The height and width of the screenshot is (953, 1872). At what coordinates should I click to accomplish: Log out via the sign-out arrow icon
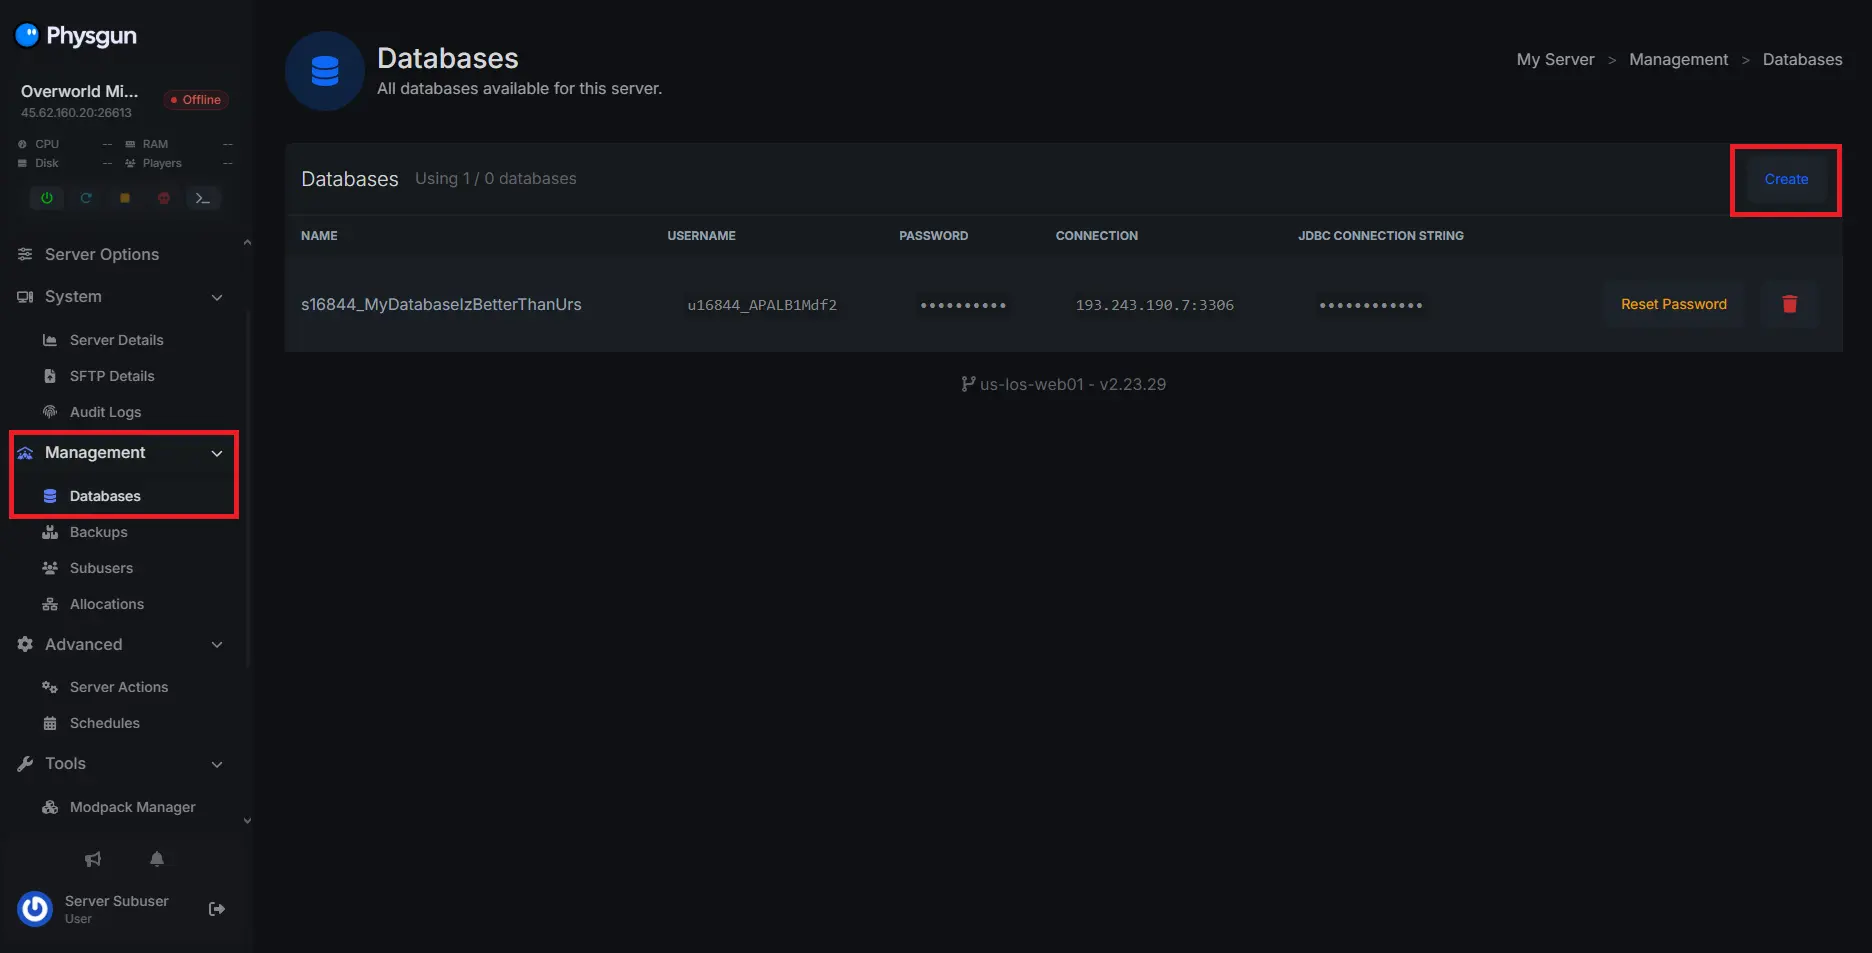pyautogui.click(x=216, y=908)
